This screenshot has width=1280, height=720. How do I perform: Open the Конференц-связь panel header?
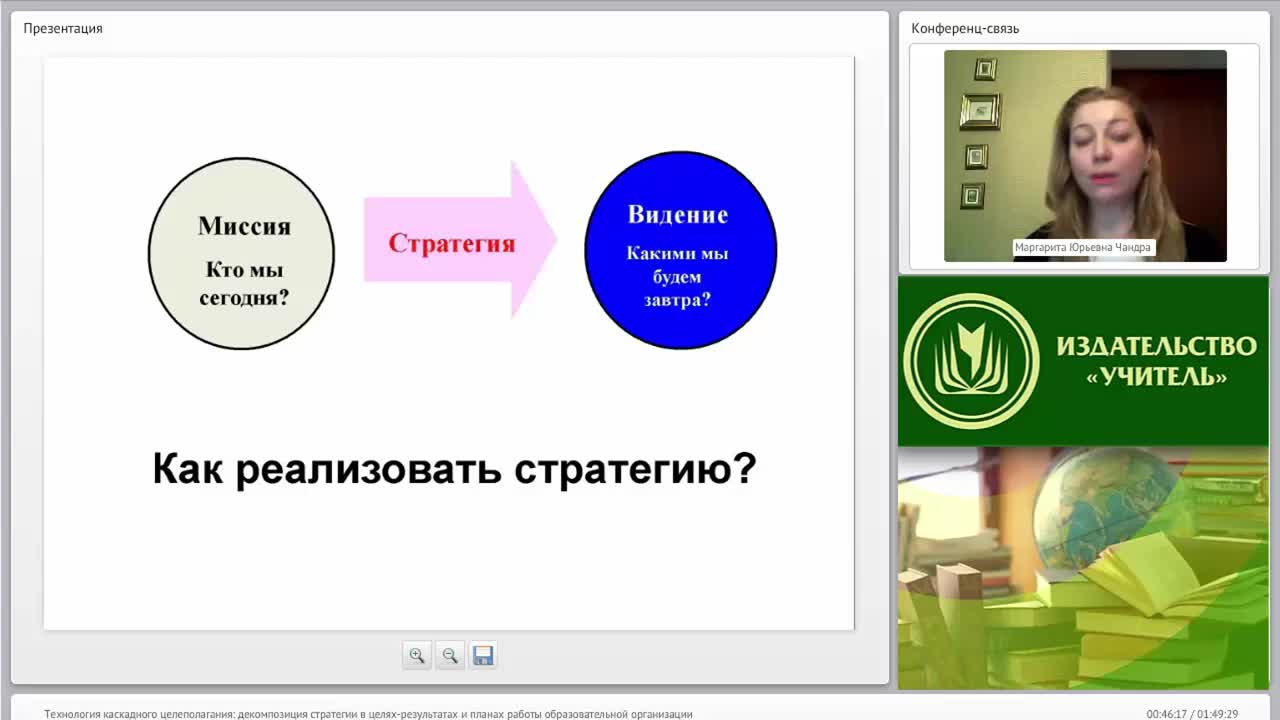coord(965,28)
